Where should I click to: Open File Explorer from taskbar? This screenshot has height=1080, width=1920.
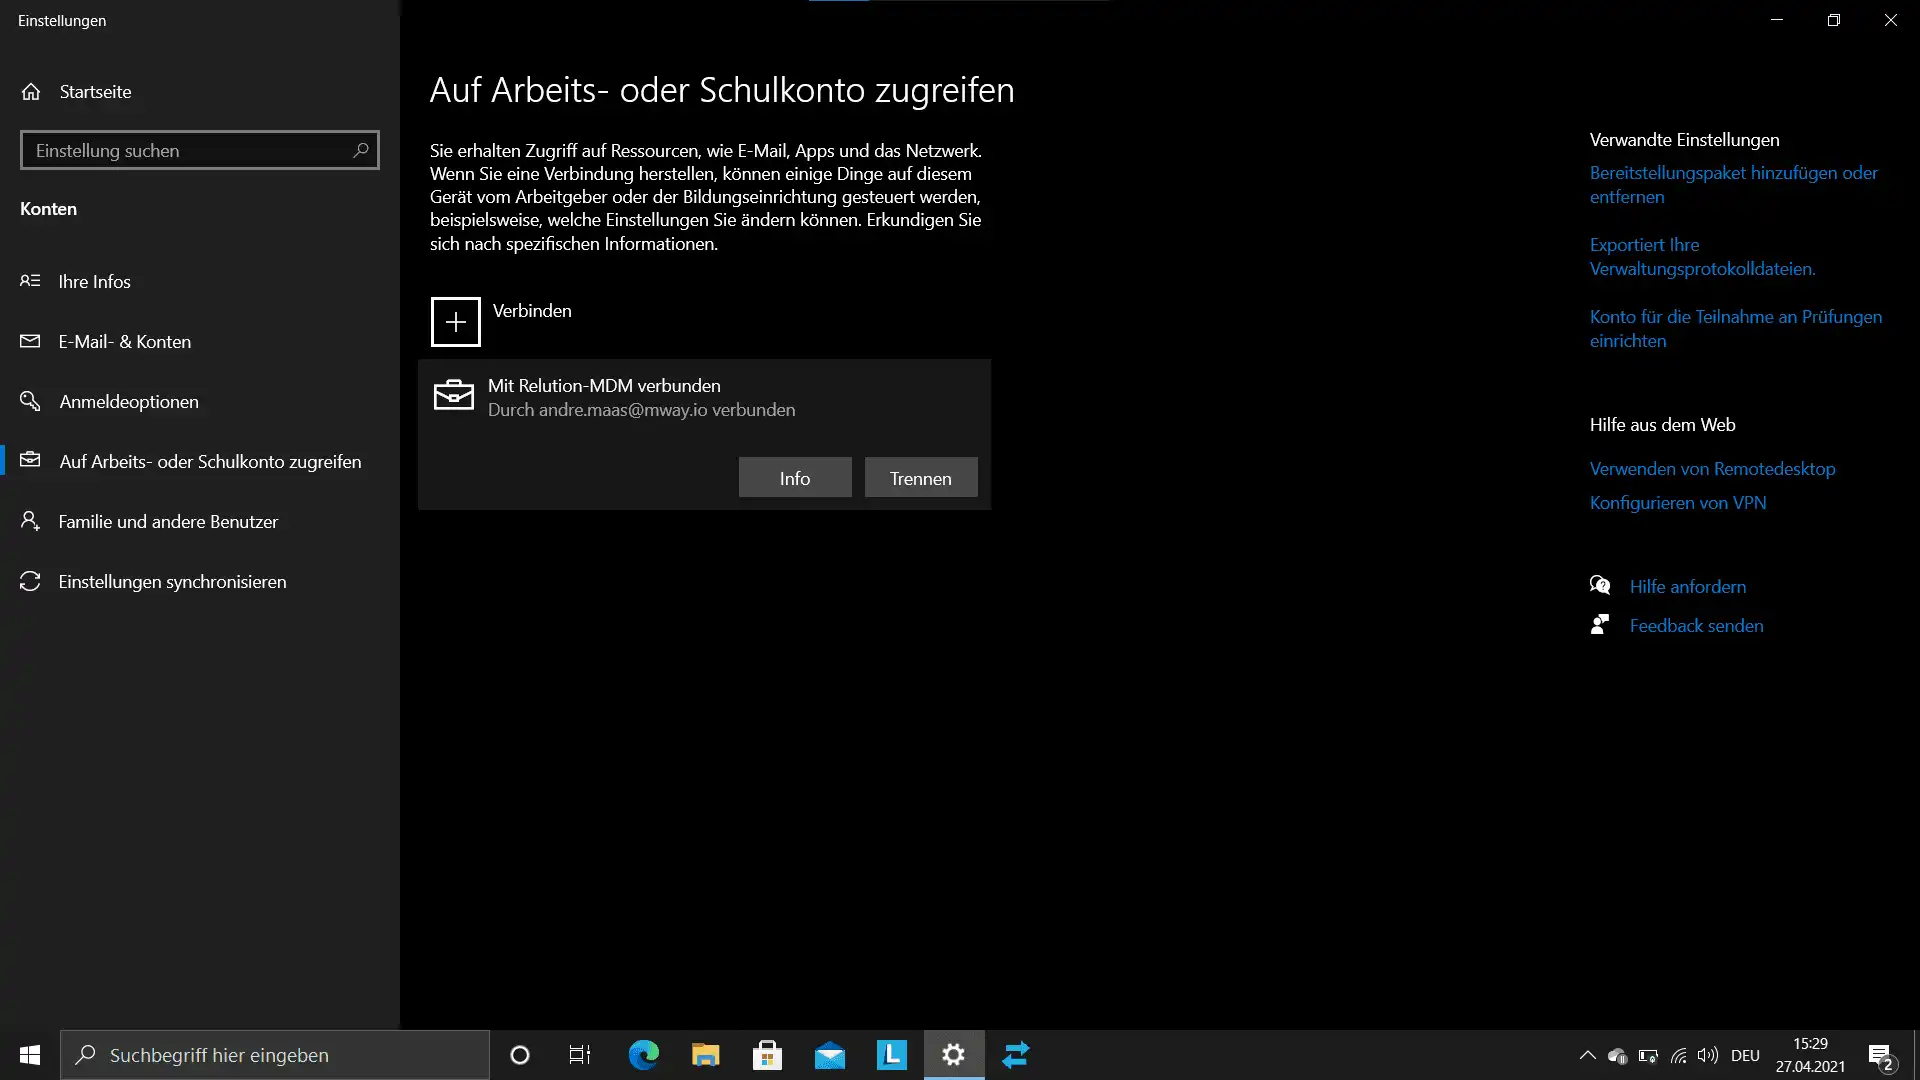pos(705,1055)
